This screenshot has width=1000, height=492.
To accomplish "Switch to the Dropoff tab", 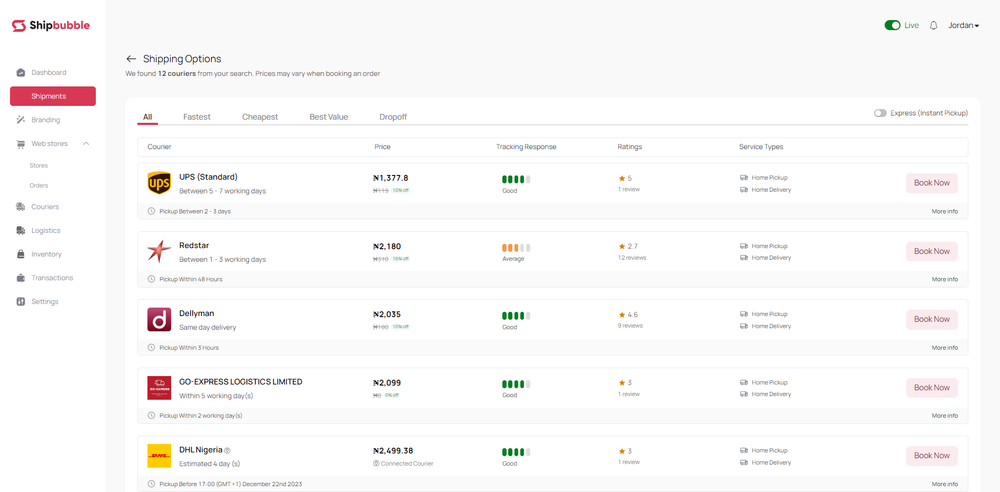I will (x=393, y=117).
